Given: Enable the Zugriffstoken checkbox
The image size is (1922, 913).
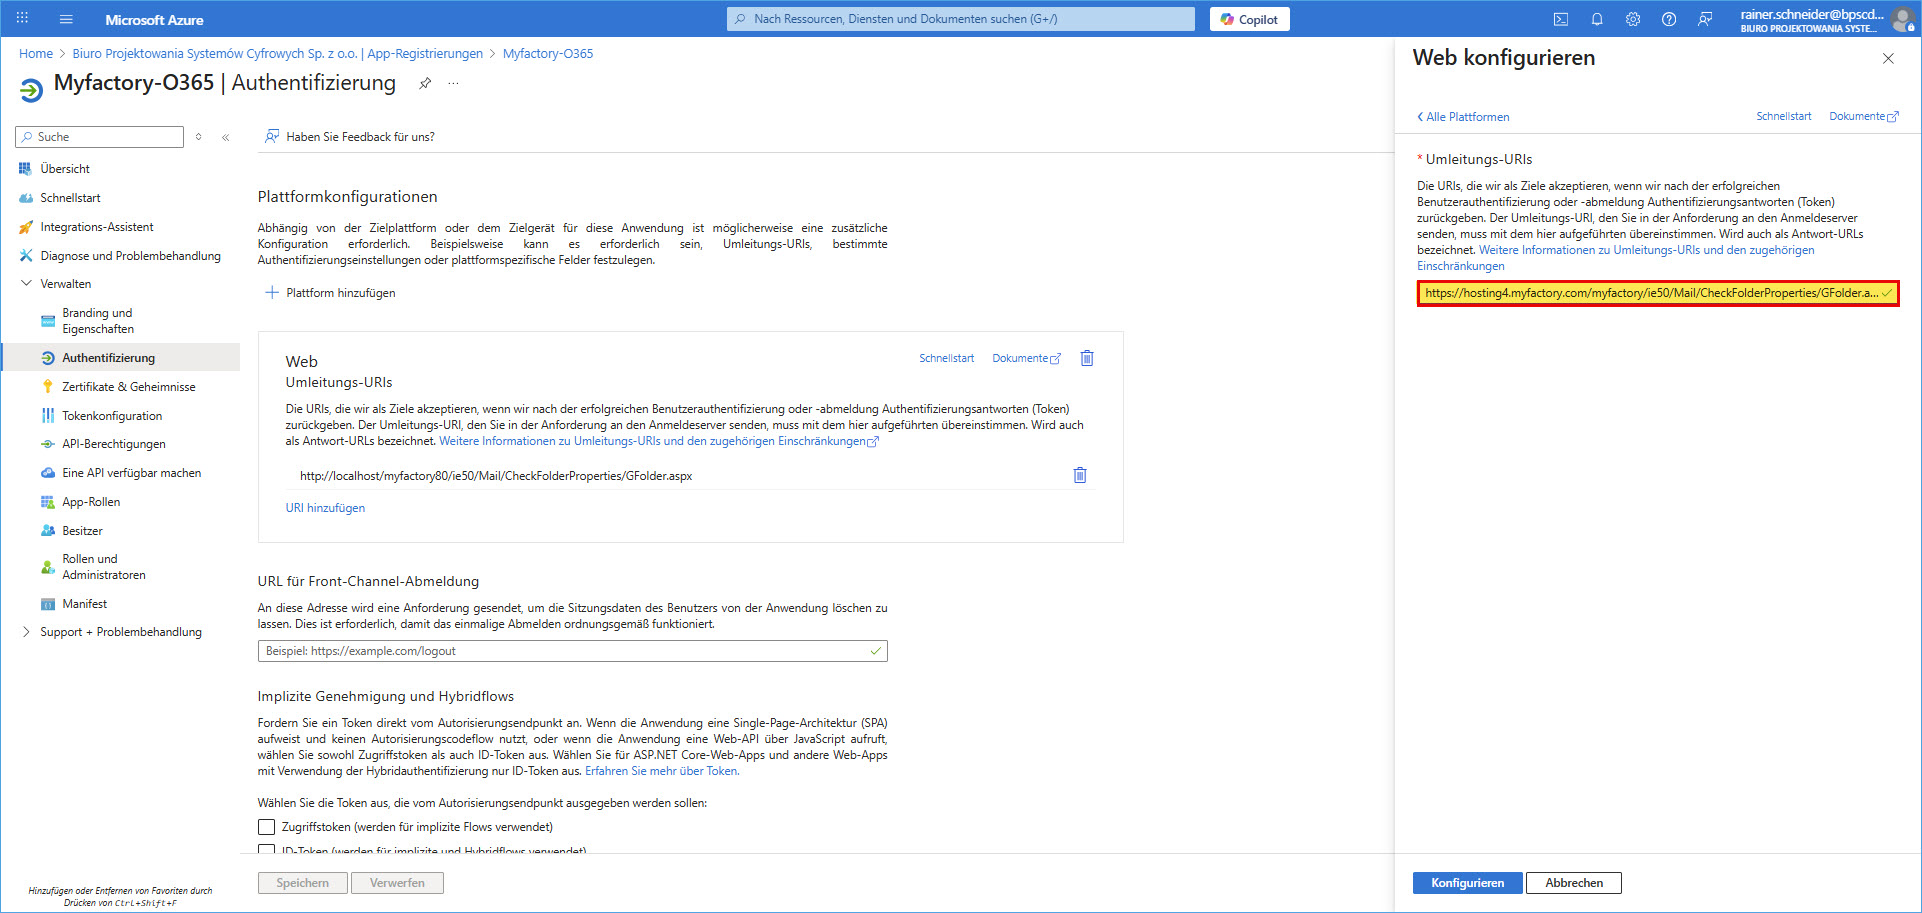Looking at the screenshot, I should click(x=266, y=827).
